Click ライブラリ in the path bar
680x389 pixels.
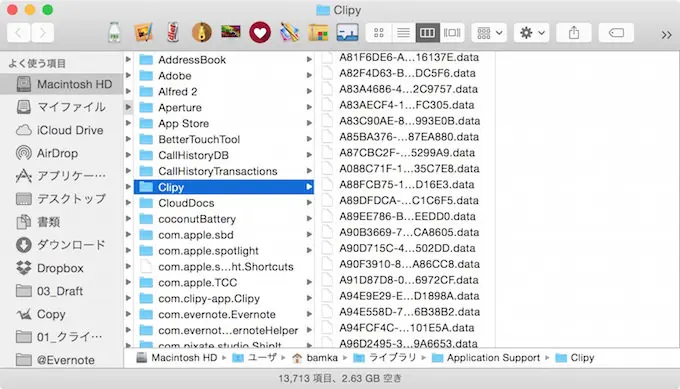pyautogui.click(x=384, y=358)
